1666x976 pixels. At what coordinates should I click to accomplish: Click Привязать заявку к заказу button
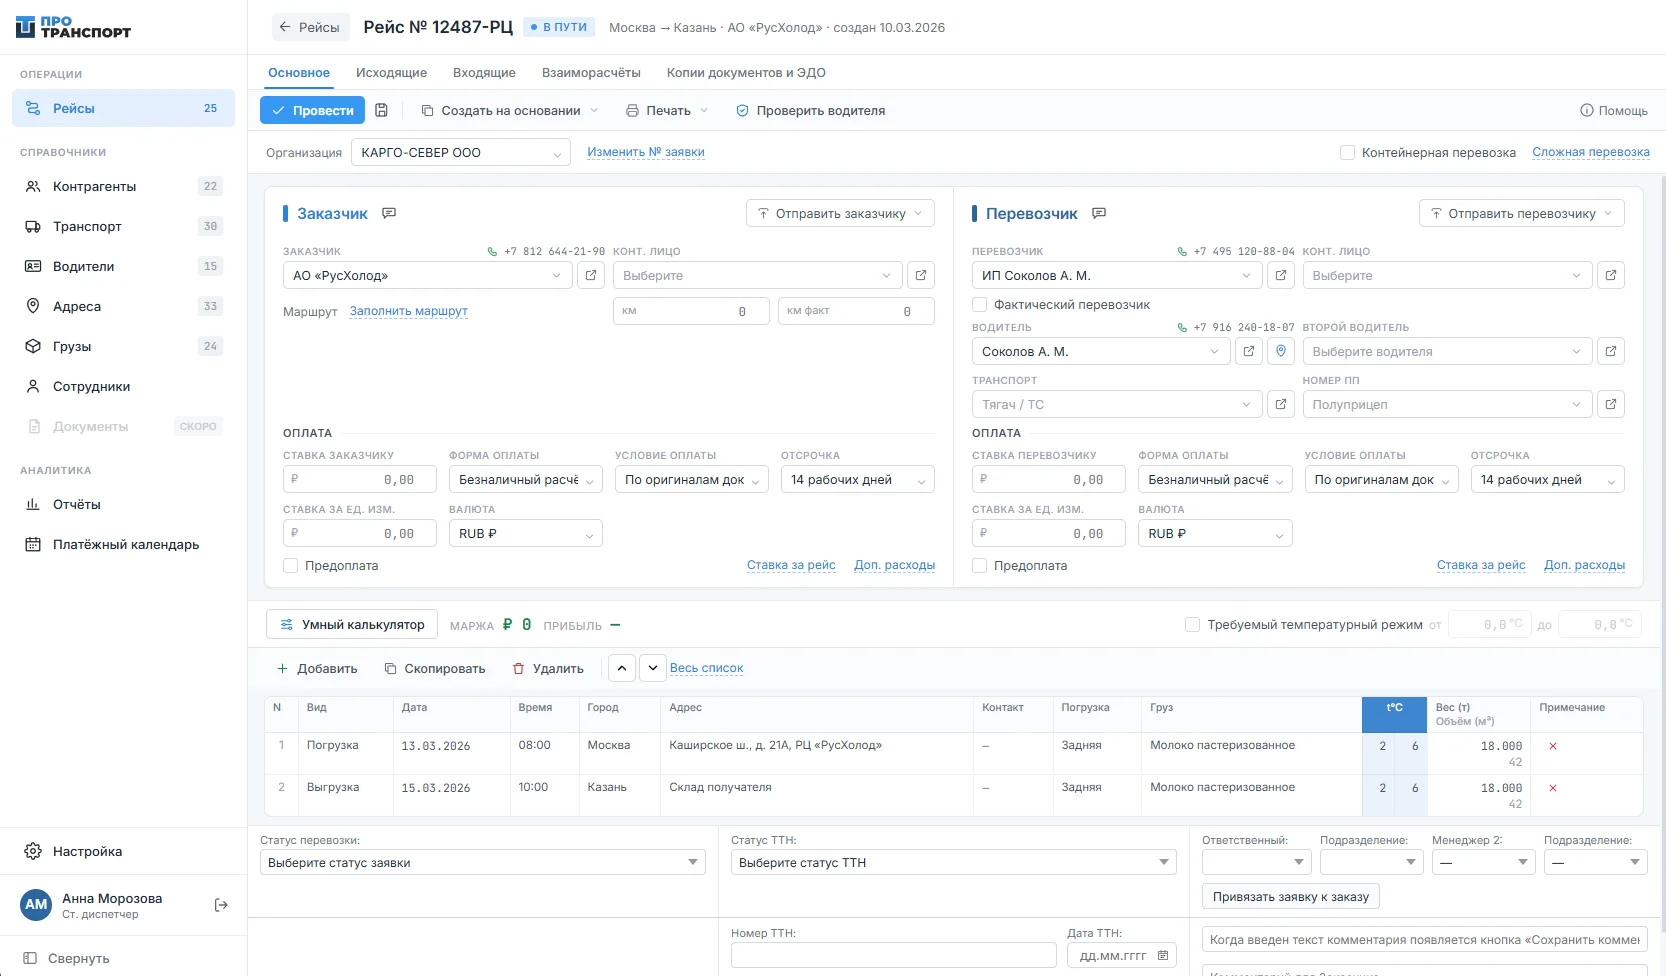(x=1291, y=896)
